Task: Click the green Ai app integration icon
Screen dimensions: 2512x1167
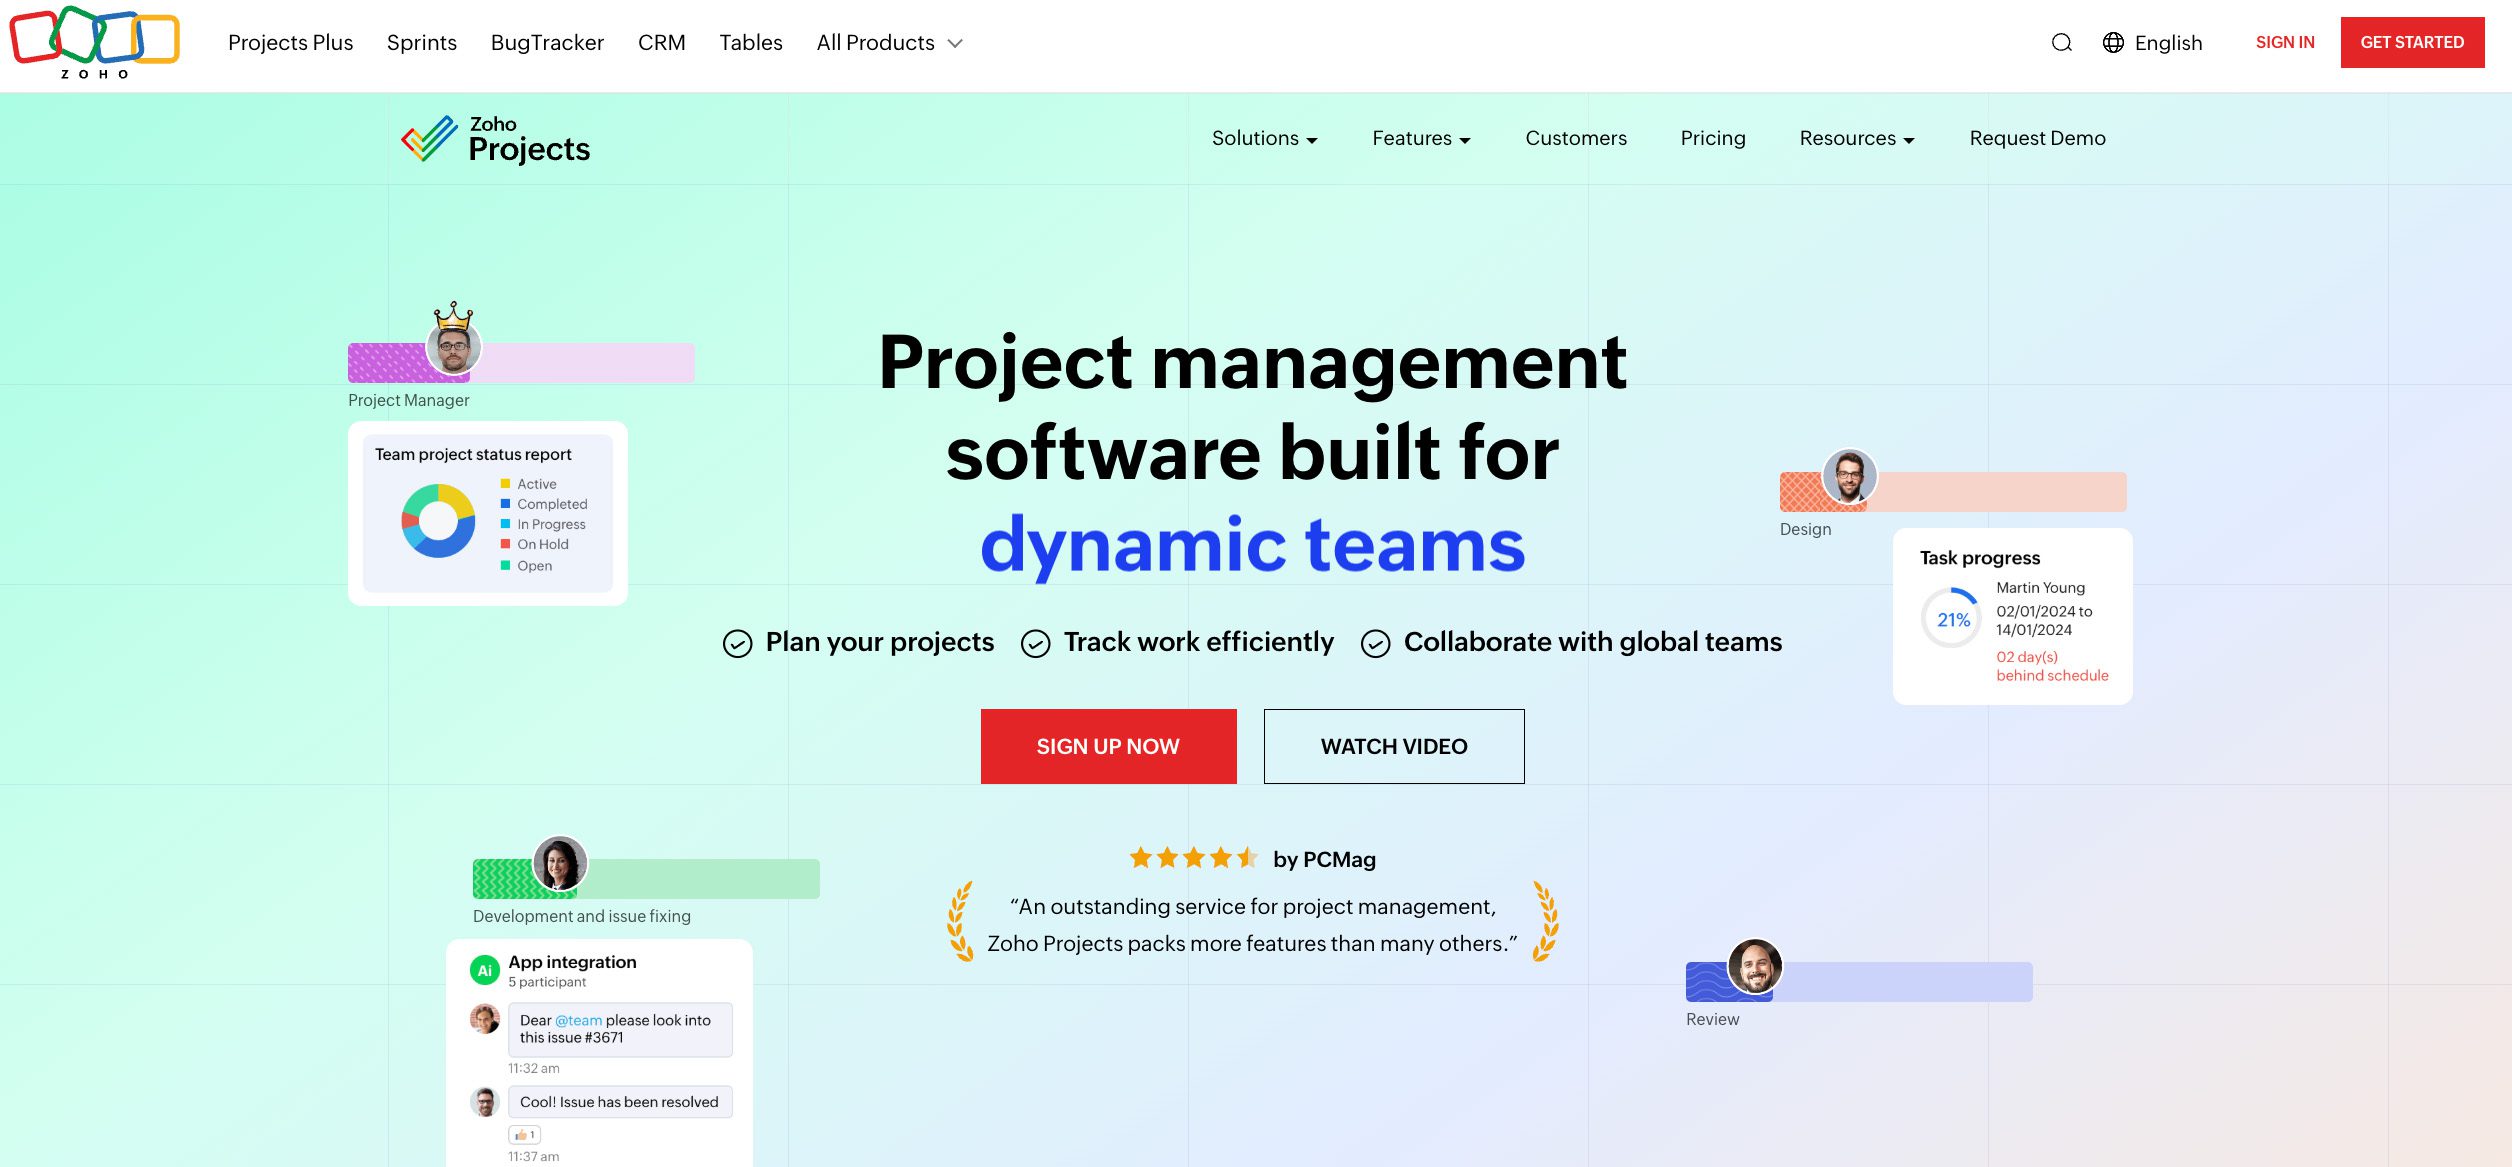Action: [484, 970]
